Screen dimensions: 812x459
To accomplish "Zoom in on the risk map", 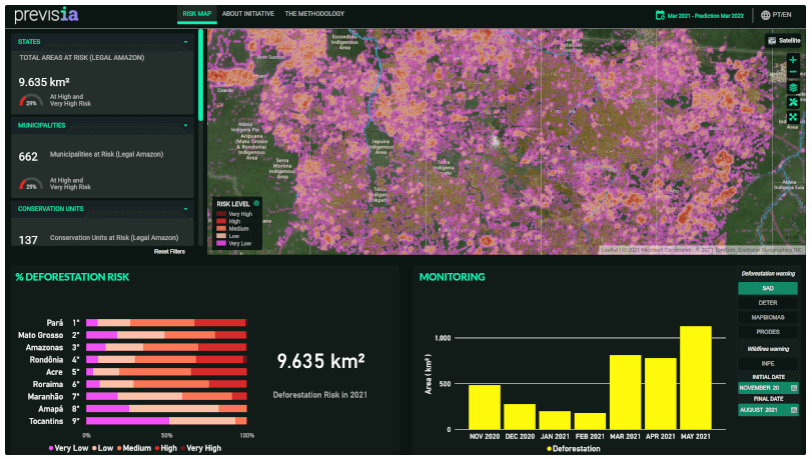I will coord(793,60).
